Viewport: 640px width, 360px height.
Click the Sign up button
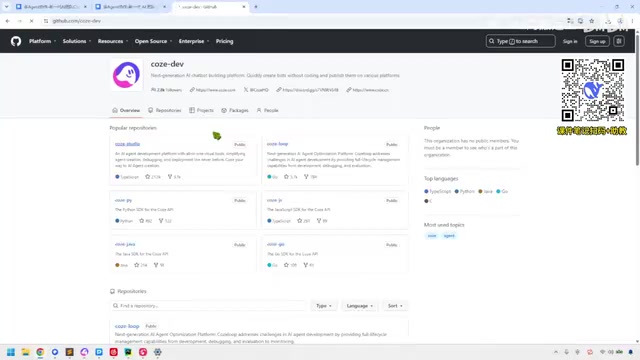[597, 41]
